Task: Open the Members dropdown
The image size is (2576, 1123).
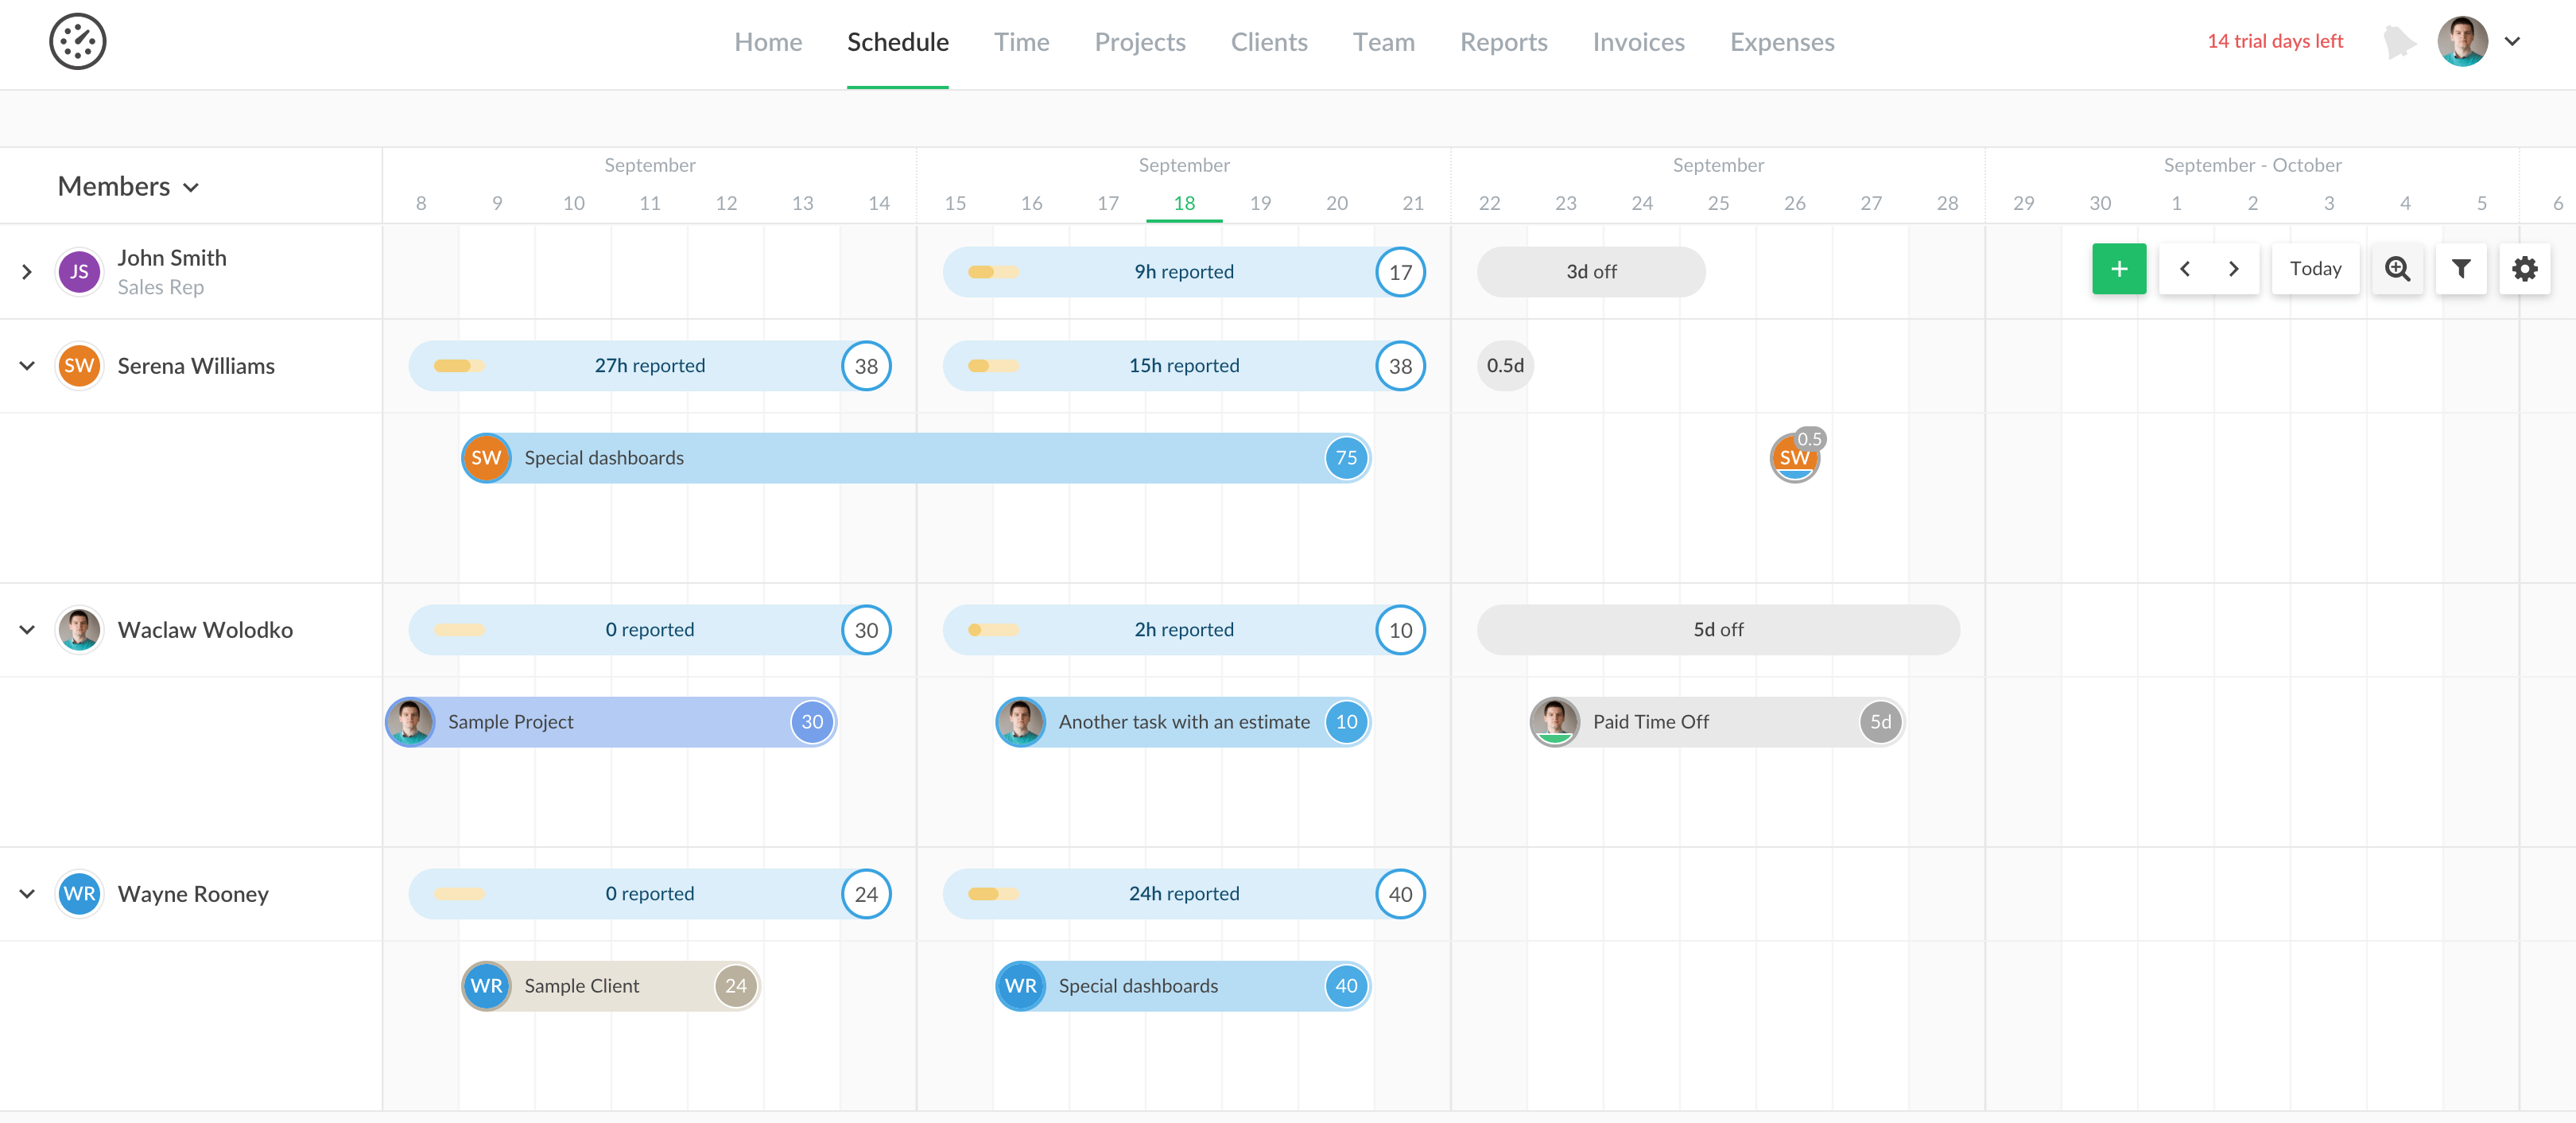Action: 128,187
